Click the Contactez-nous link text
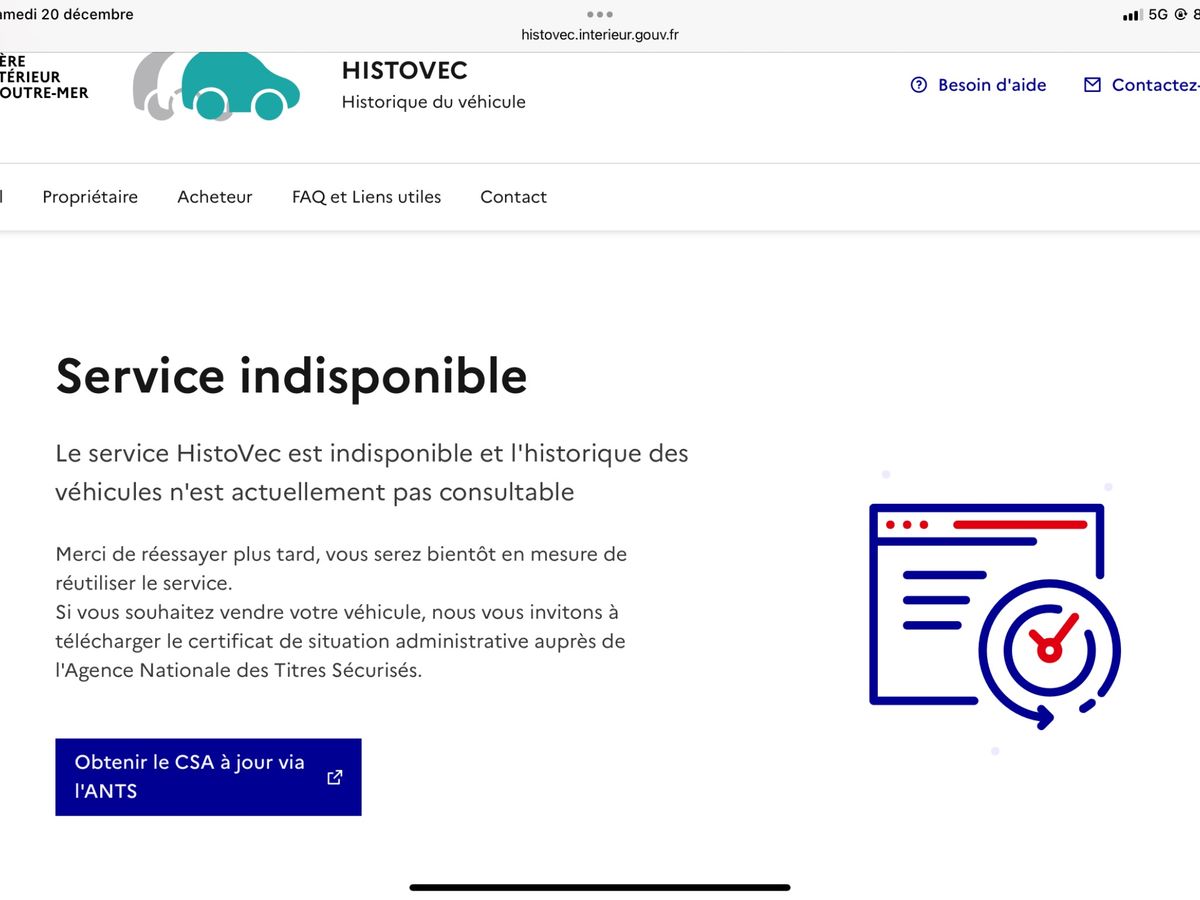1200x900 pixels. click(1155, 85)
